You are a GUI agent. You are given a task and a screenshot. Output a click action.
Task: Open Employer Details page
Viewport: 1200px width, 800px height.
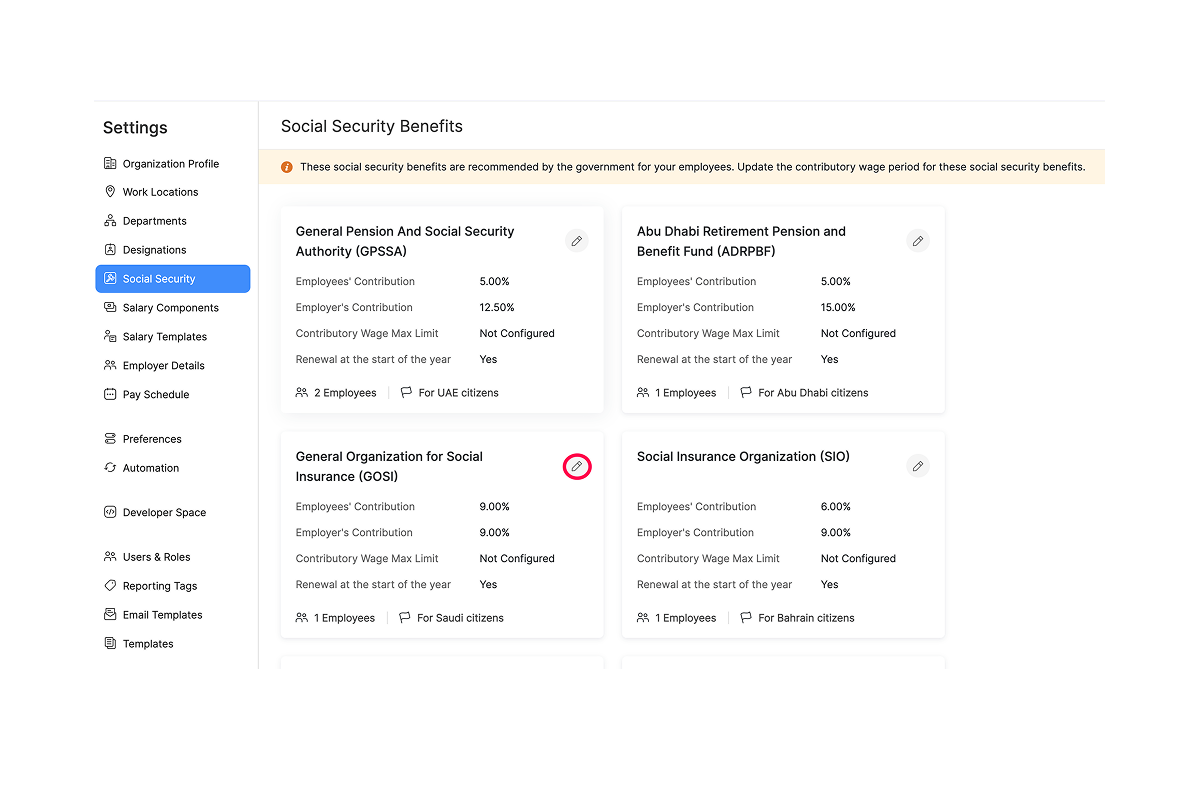(163, 366)
